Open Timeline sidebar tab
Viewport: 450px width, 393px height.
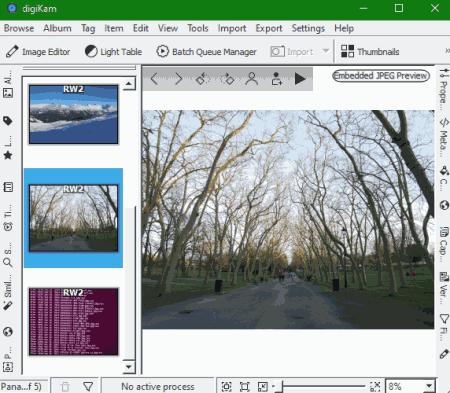tap(8, 218)
